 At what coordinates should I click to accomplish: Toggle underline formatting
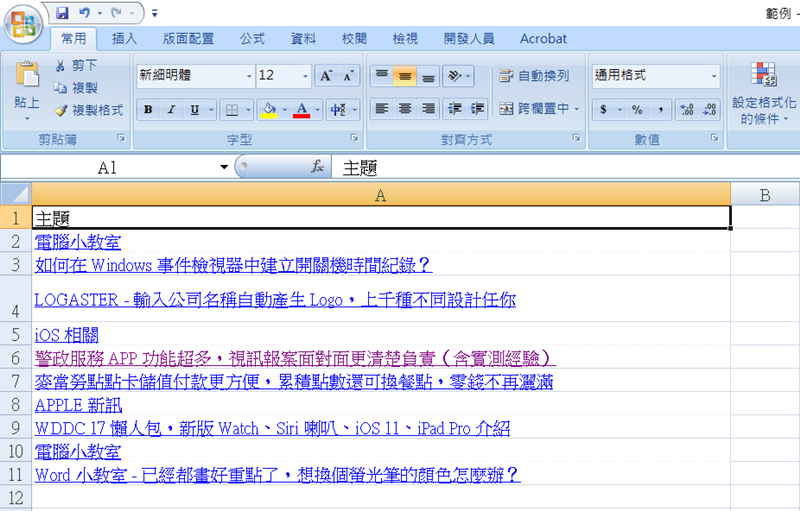[x=194, y=110]
